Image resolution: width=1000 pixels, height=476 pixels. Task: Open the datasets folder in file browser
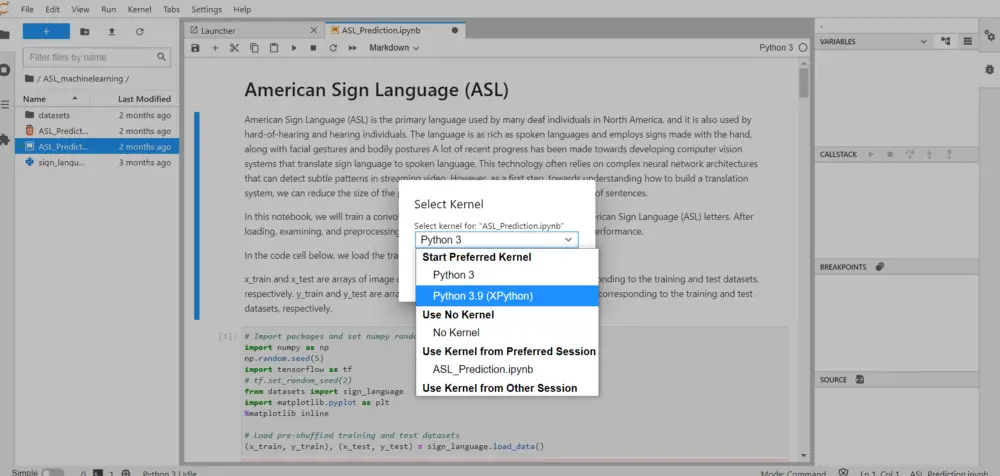tap(54, 115)
